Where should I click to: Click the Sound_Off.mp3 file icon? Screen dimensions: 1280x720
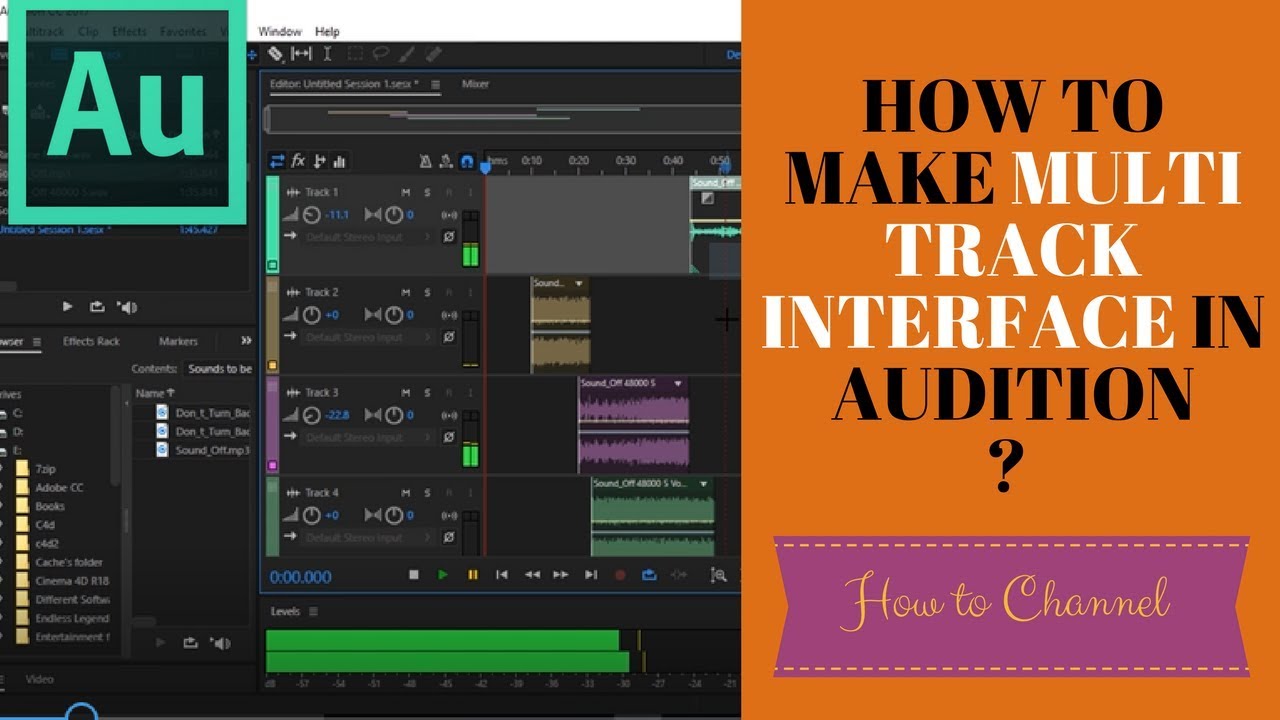point(162,450)
